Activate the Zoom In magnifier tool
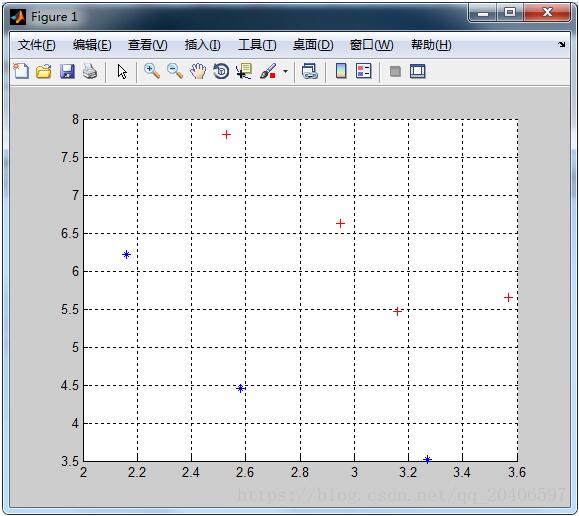This screenshot has height=516, width=579. tap(152, 71)
